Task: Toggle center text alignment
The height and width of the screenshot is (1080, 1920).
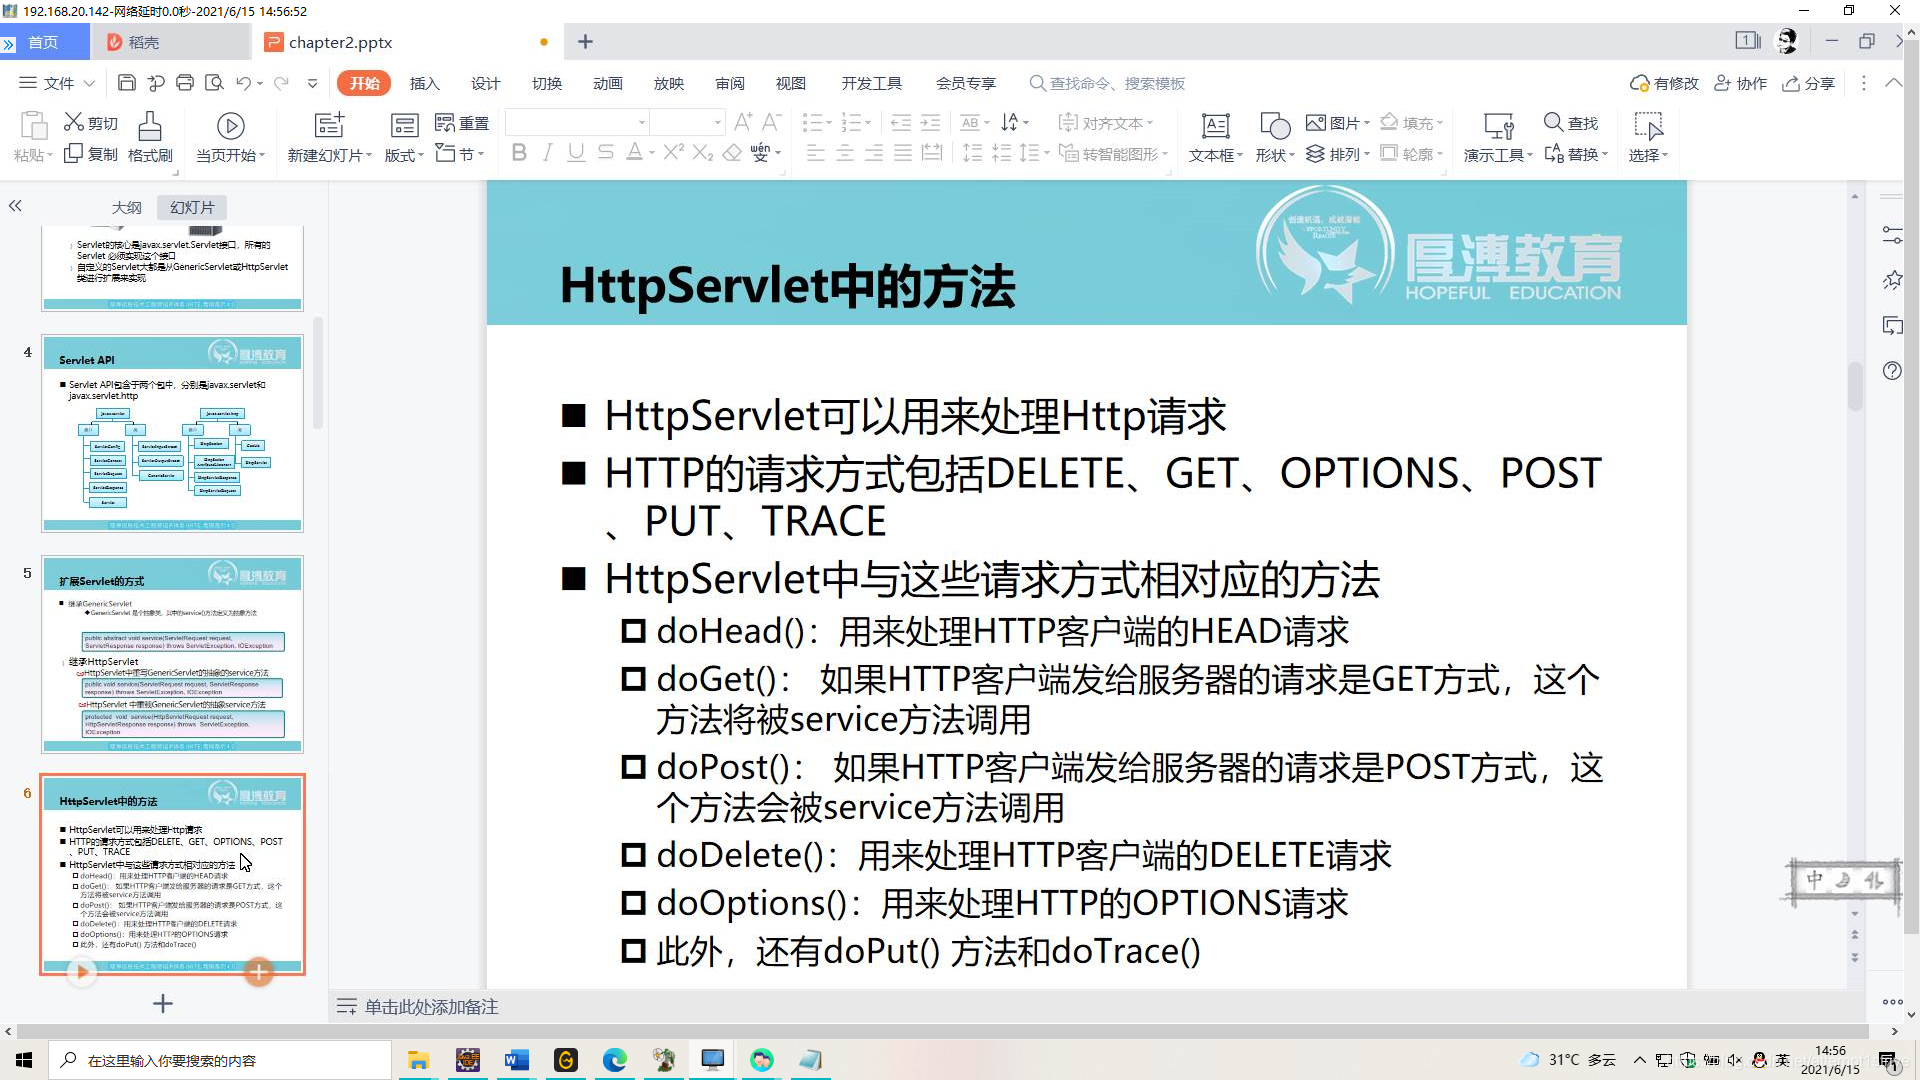Action: (845, 153)
